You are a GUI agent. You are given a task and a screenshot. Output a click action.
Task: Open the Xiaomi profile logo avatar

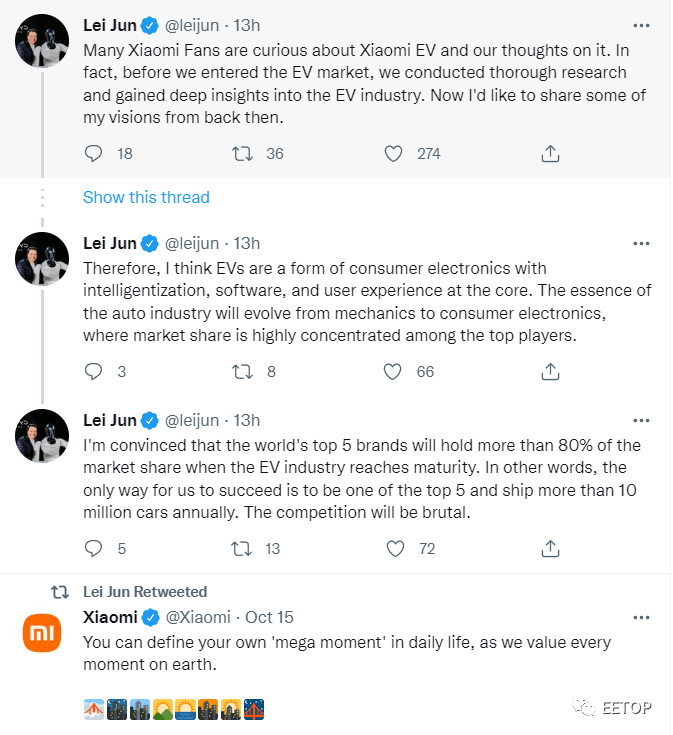(42, 633)
